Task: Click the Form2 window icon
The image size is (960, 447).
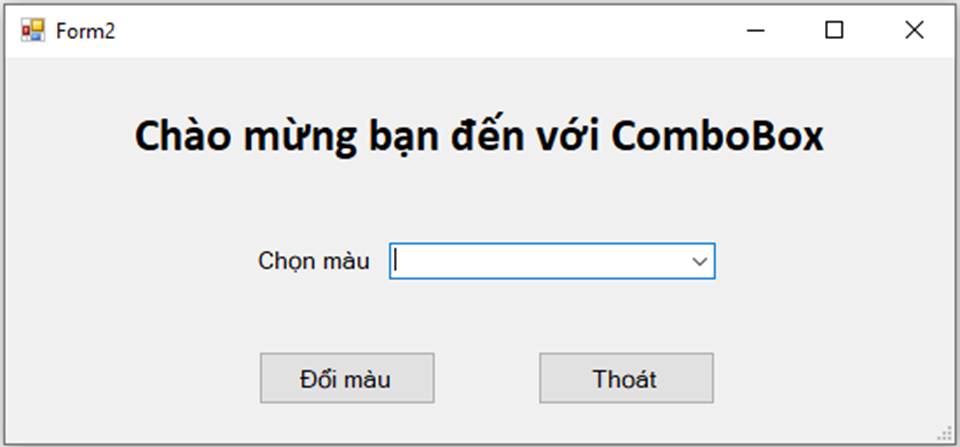Action: [x=33, y=31]
